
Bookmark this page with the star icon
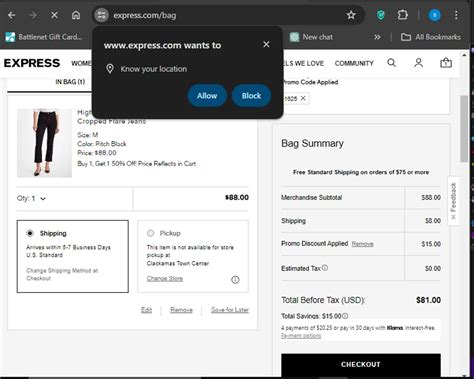[x=351, y=15]
